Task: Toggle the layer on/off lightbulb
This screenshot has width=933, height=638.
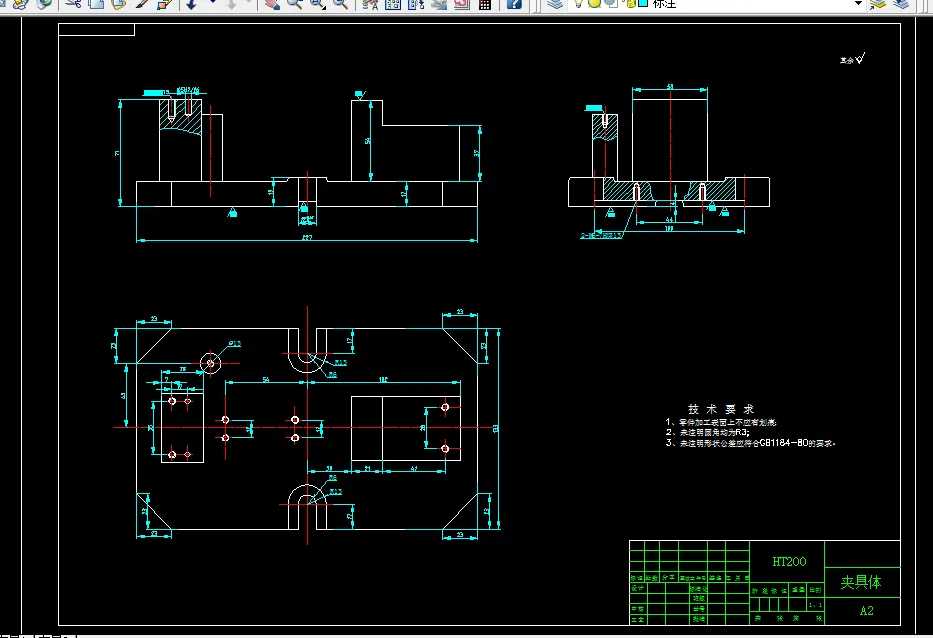Action: (x=578, y=4)
